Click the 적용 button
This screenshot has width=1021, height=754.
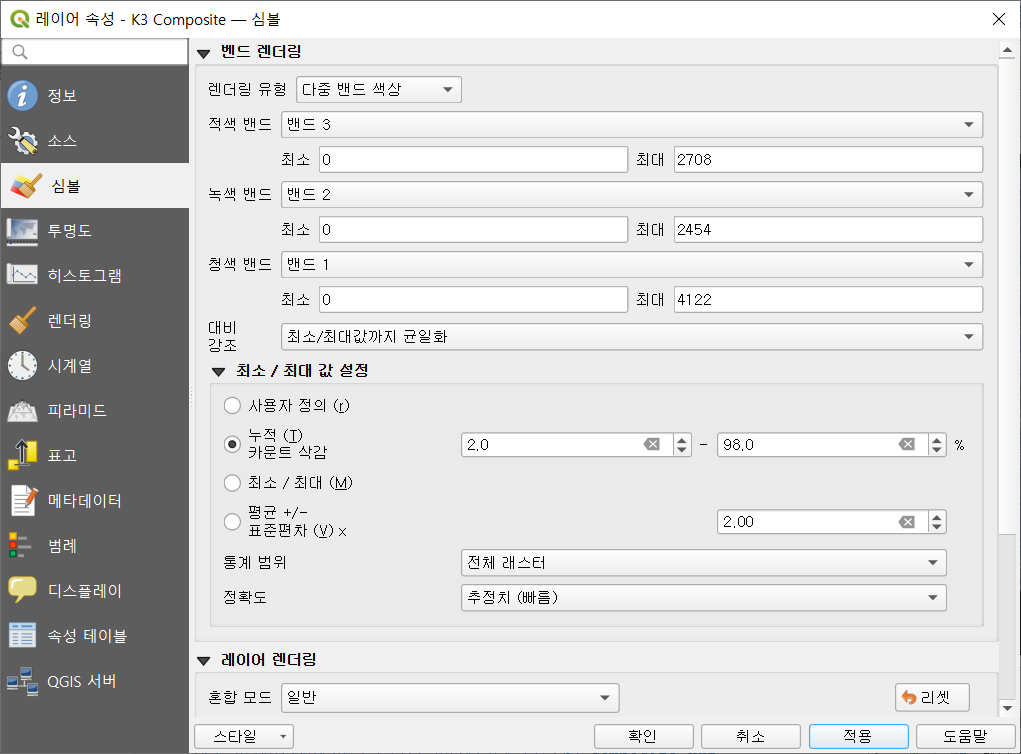(858, 736)
